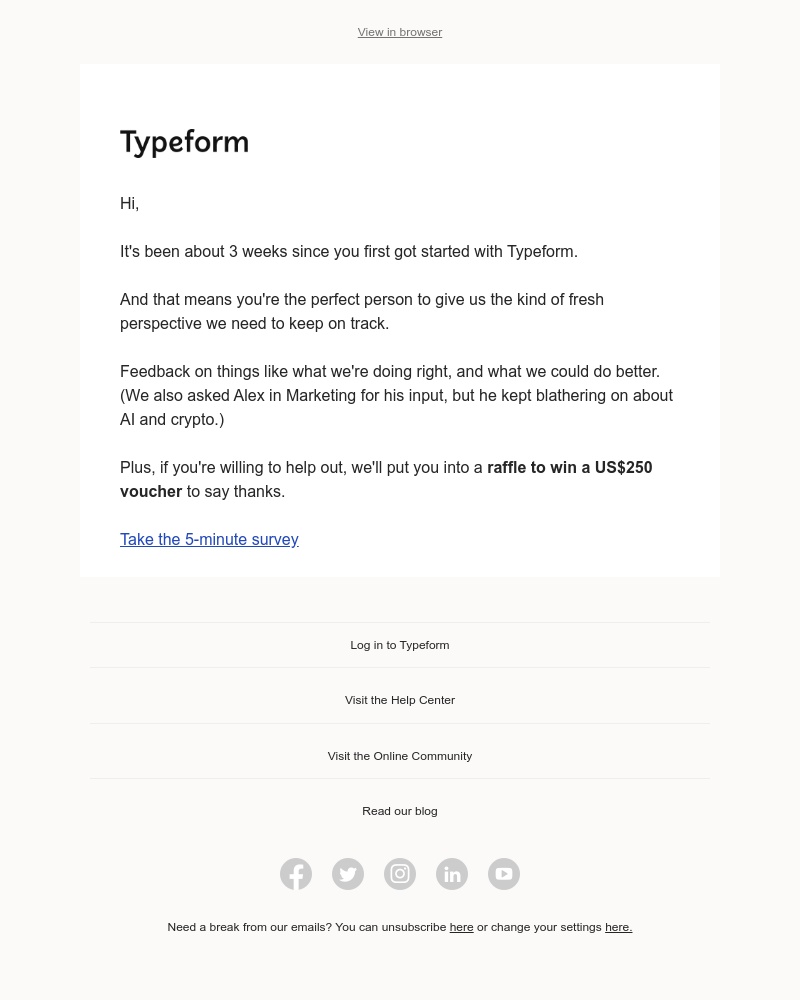Visit the Help Center
This screenshot has width=800, height=1000.
pyautogui.click(x=400, y=700)
